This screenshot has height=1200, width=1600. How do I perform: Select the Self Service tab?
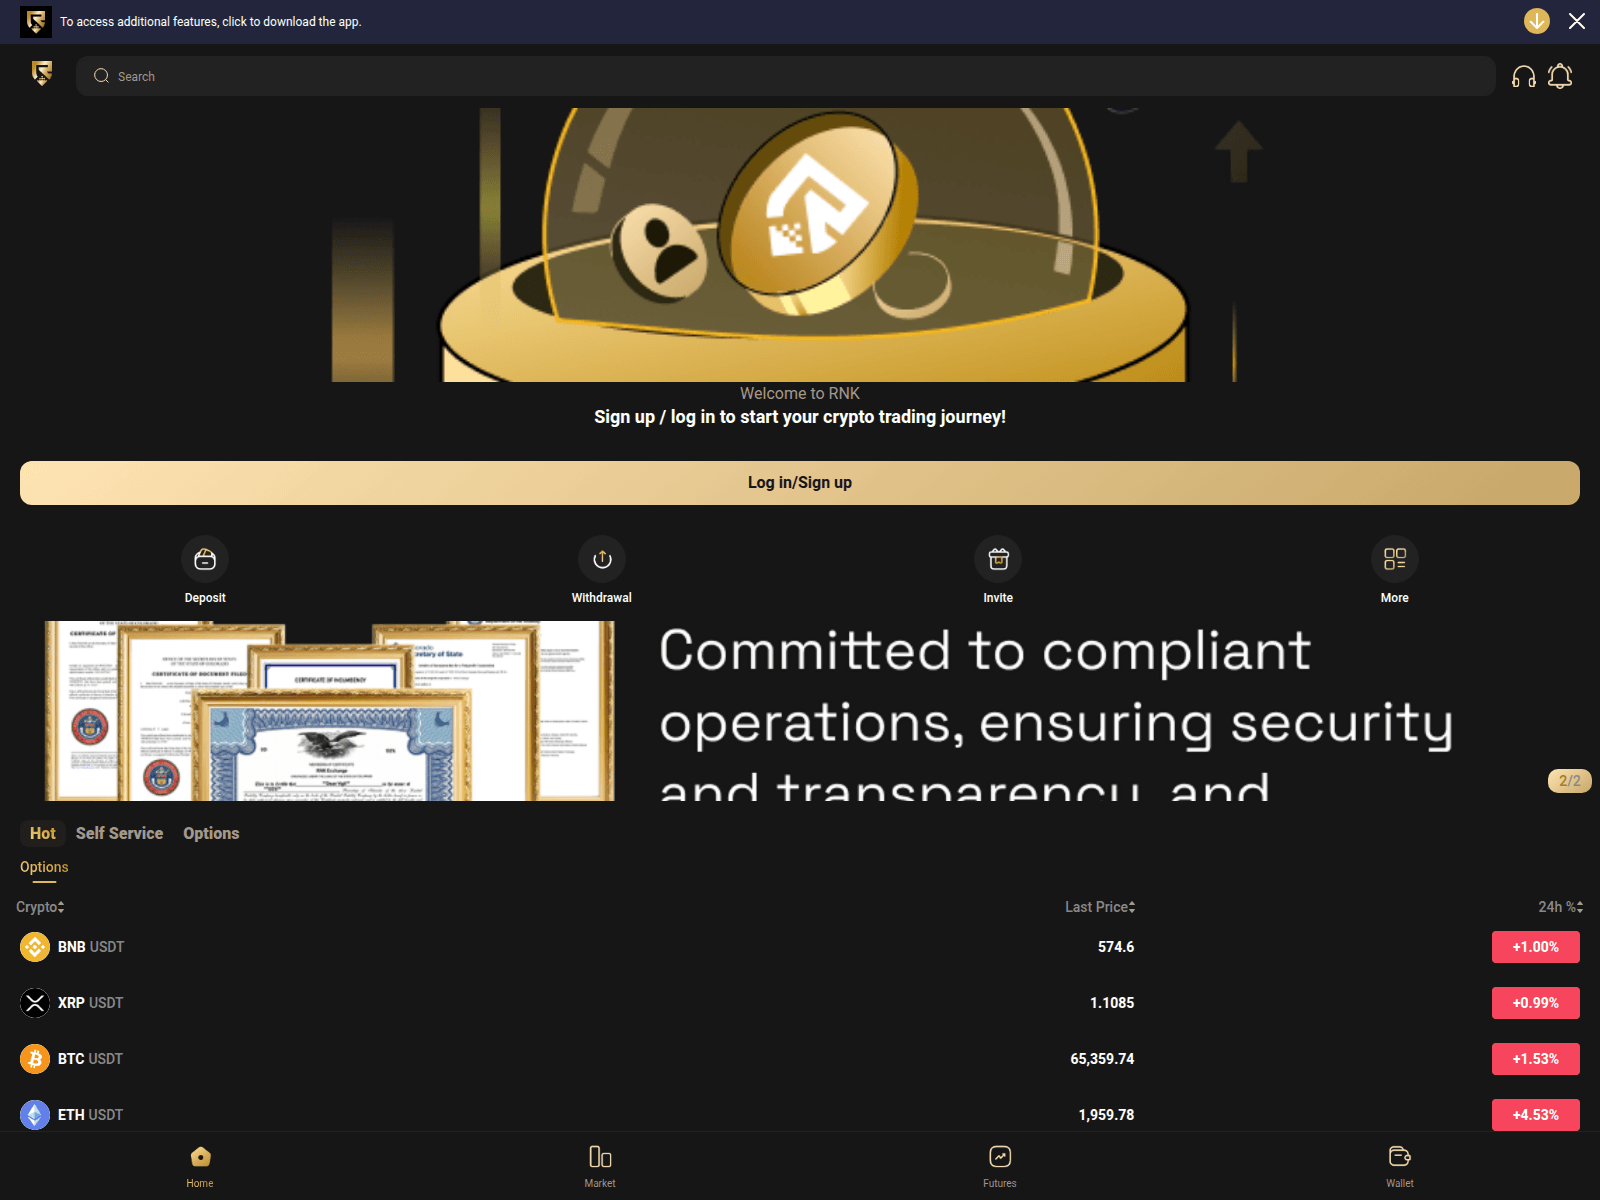click(x=119, y=833)
